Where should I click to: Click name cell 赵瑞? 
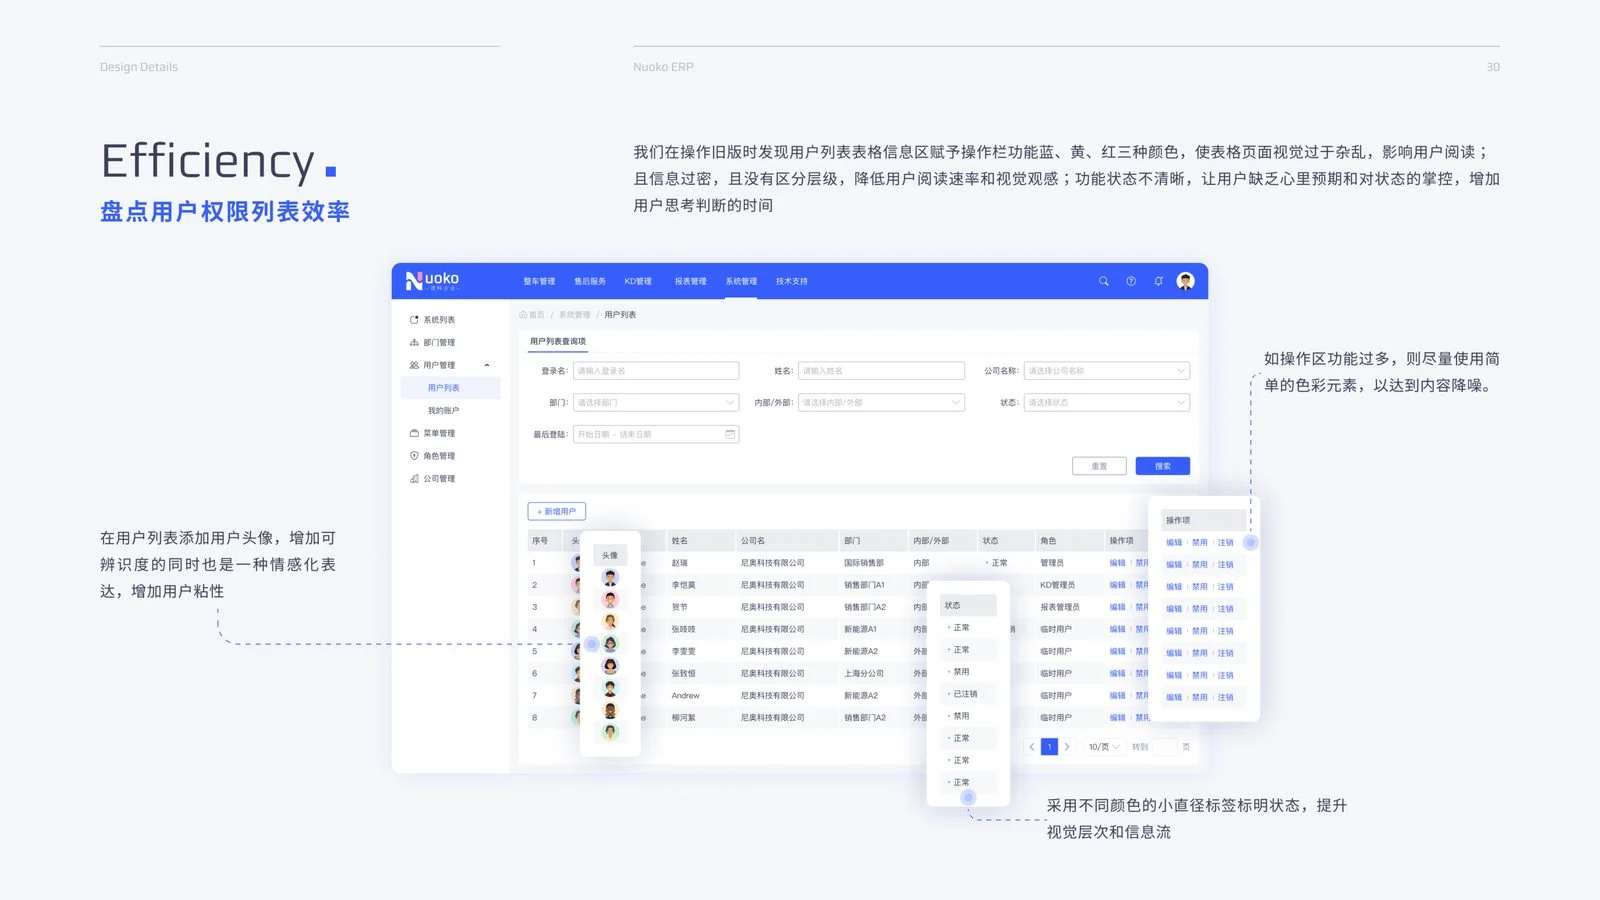(x=680, y=563)
